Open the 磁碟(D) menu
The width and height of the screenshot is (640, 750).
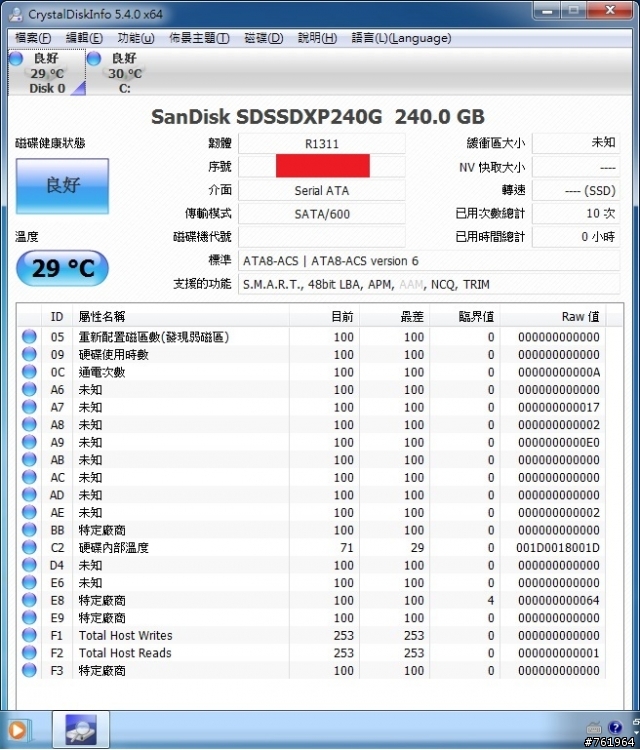click(x=264, y=38)
